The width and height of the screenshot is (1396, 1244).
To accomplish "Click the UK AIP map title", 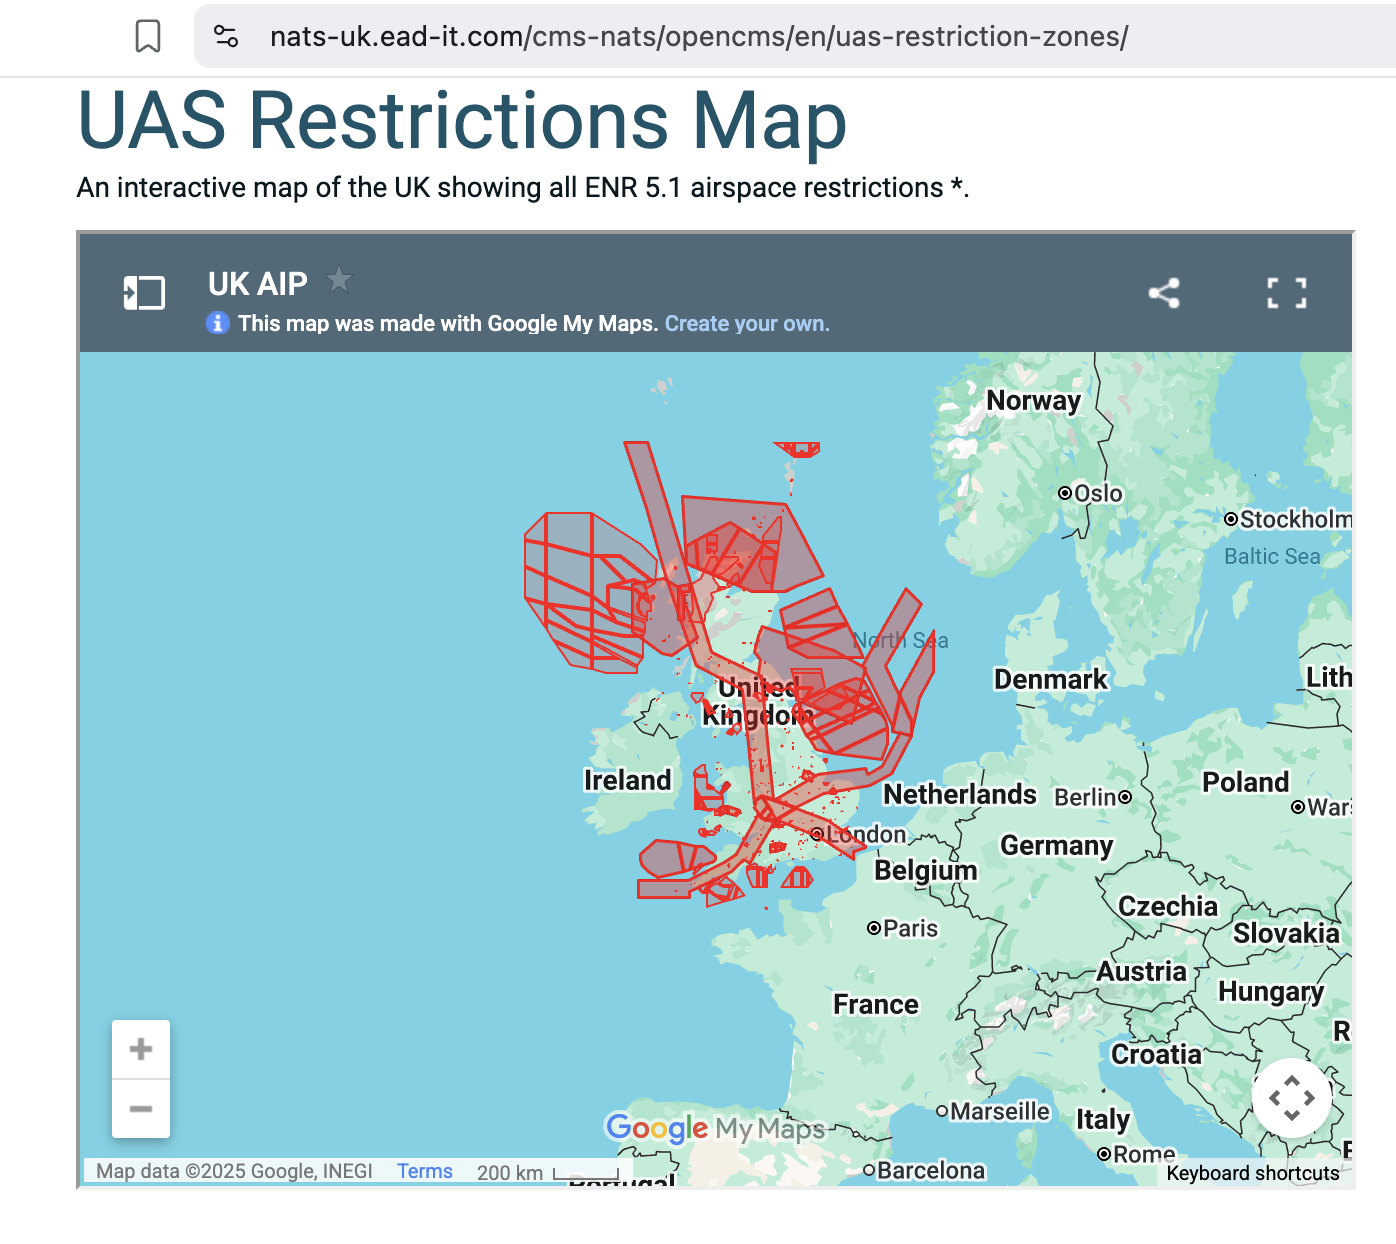I will pyautogui.click(x=257, y=284).
